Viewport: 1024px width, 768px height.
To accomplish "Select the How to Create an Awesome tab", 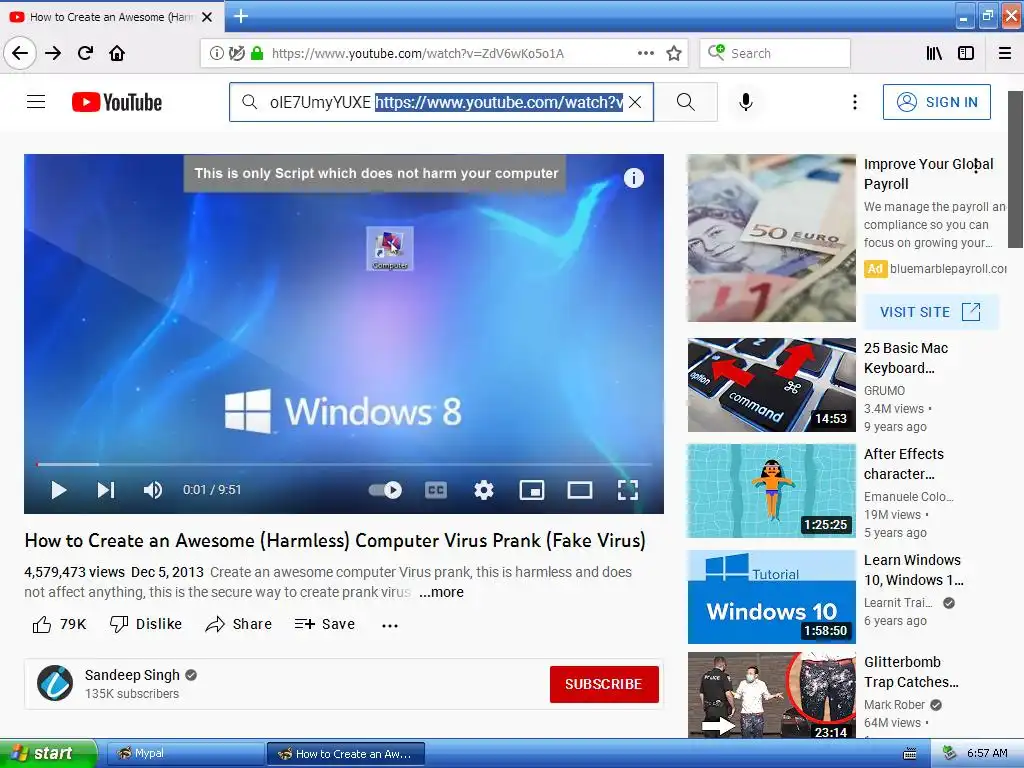I will pyautogui.click(x=112, y=17).
